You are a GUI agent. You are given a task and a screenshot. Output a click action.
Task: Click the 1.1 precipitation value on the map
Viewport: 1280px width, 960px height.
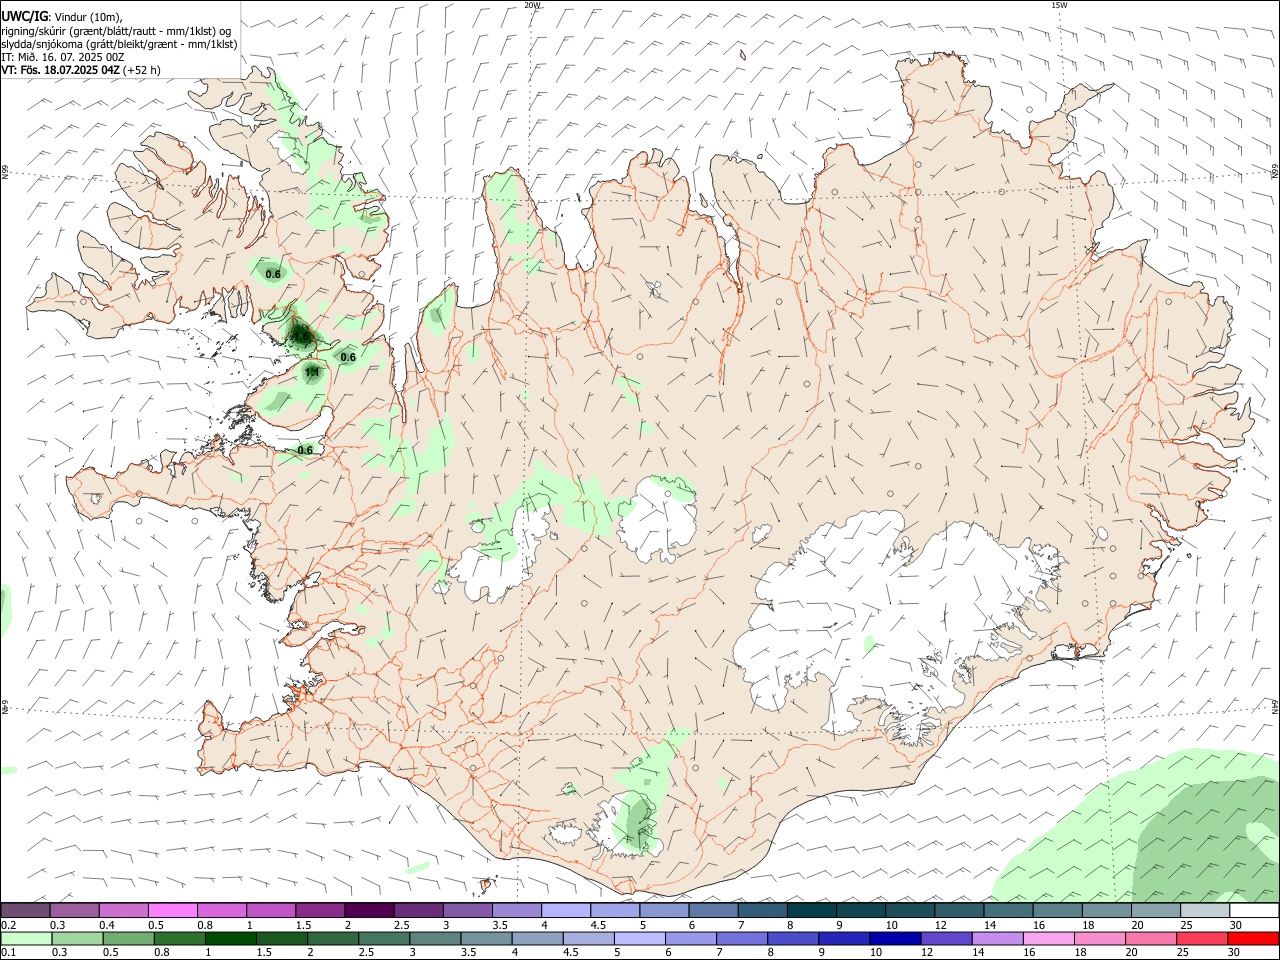coord(312,372)
